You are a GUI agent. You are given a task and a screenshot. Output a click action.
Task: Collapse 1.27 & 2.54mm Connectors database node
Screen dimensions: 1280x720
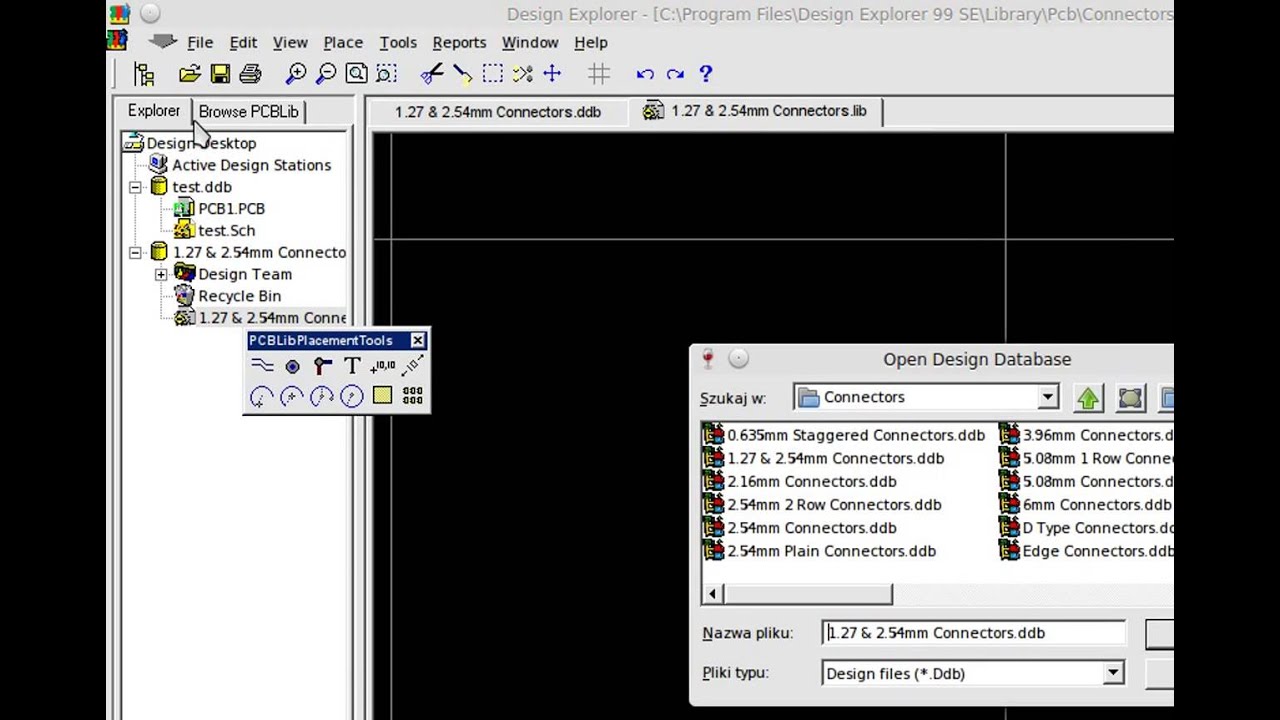coord(135,253)
